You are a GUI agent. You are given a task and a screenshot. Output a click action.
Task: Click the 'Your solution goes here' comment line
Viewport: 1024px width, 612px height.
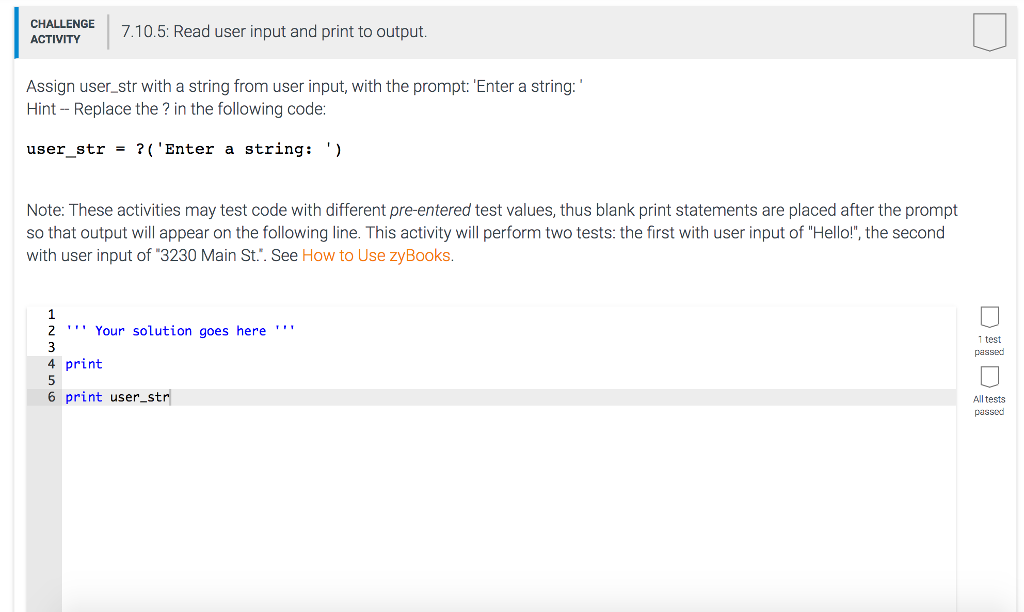(x=180, y=330)
